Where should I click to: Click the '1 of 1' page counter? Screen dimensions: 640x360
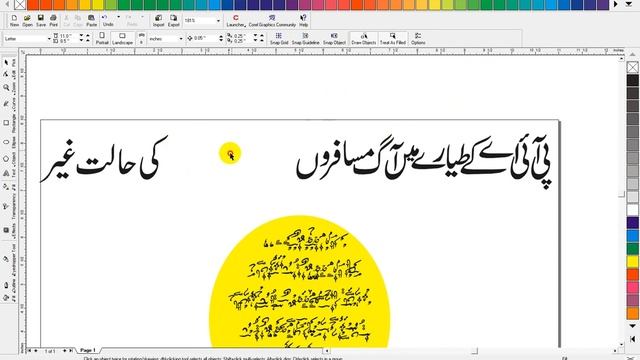point(50,351)
